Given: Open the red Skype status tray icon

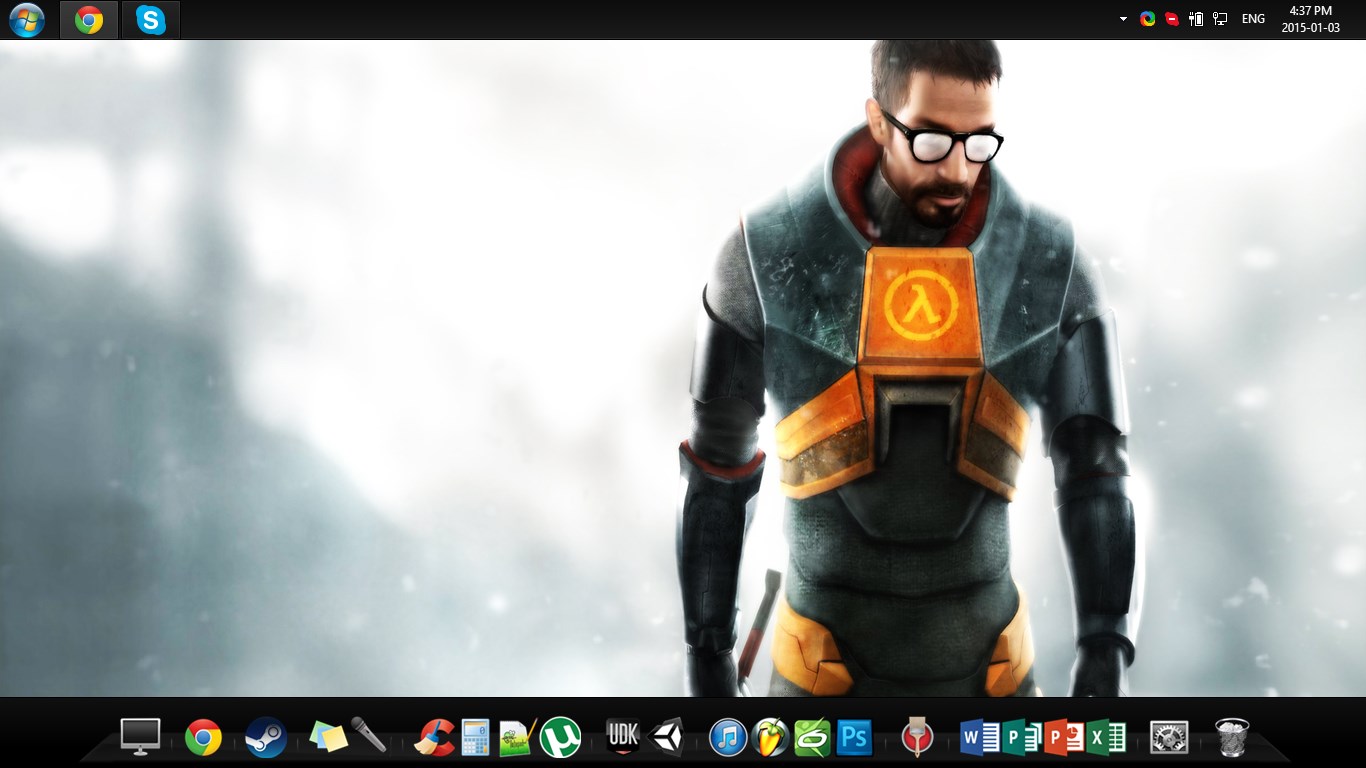Looking at the screenshot, I should coord(1172,19).
